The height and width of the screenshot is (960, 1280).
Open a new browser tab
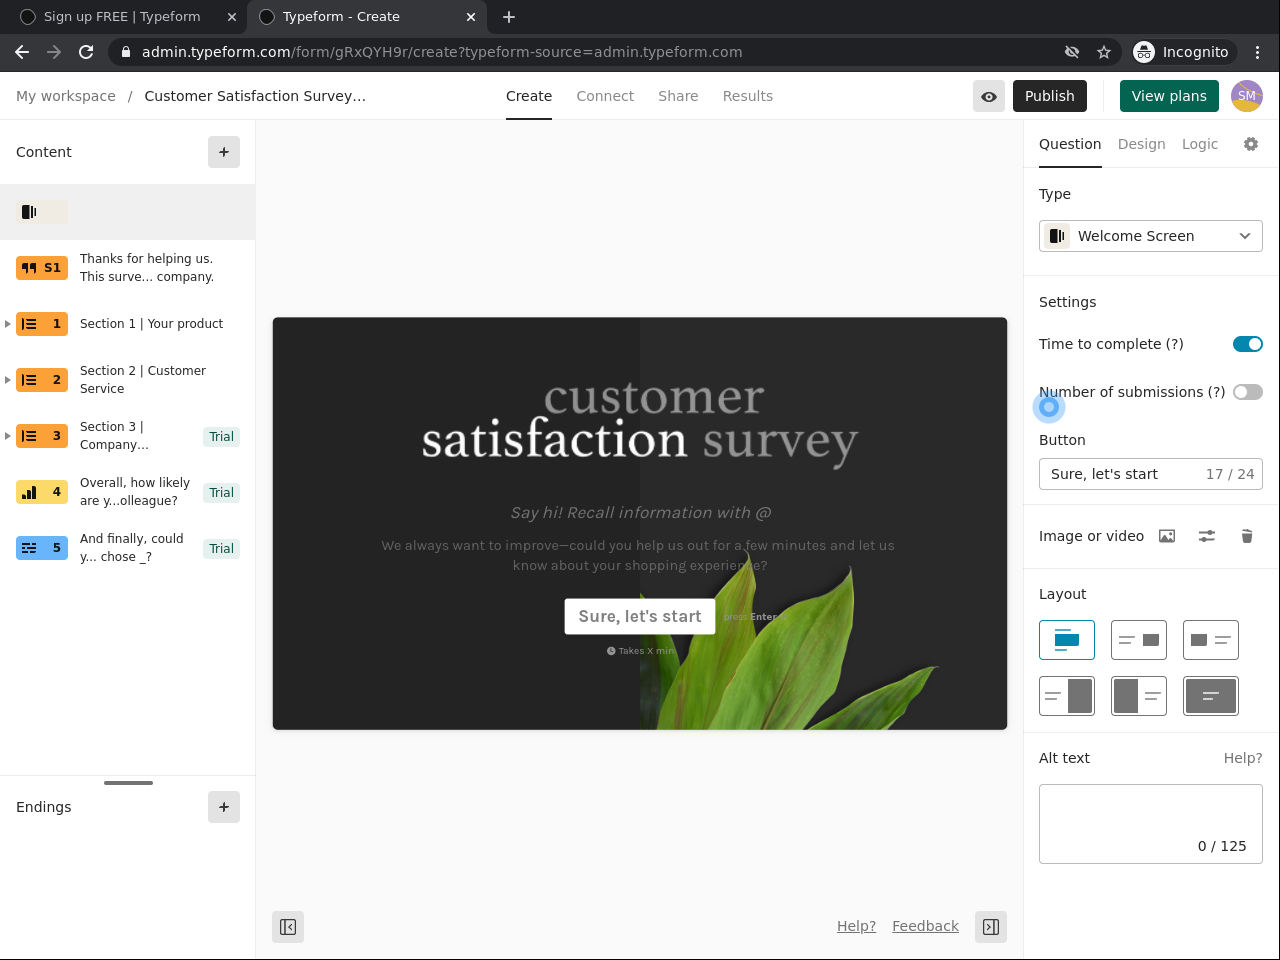point(509,17)
